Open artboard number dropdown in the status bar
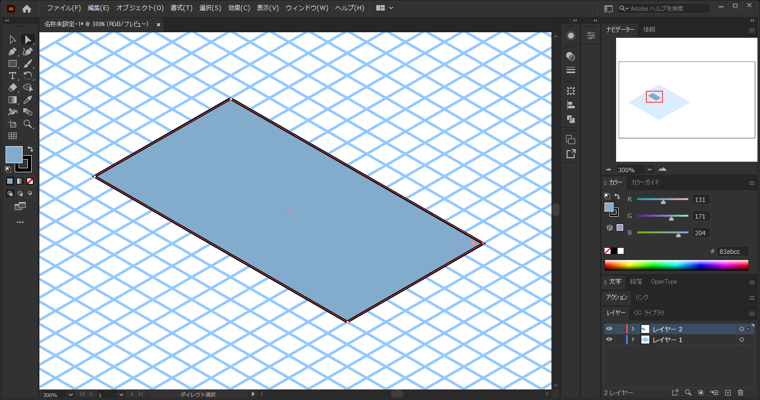The height and width of the screenshot is (400, 760). pyautogui.click(x=121, y=395)
